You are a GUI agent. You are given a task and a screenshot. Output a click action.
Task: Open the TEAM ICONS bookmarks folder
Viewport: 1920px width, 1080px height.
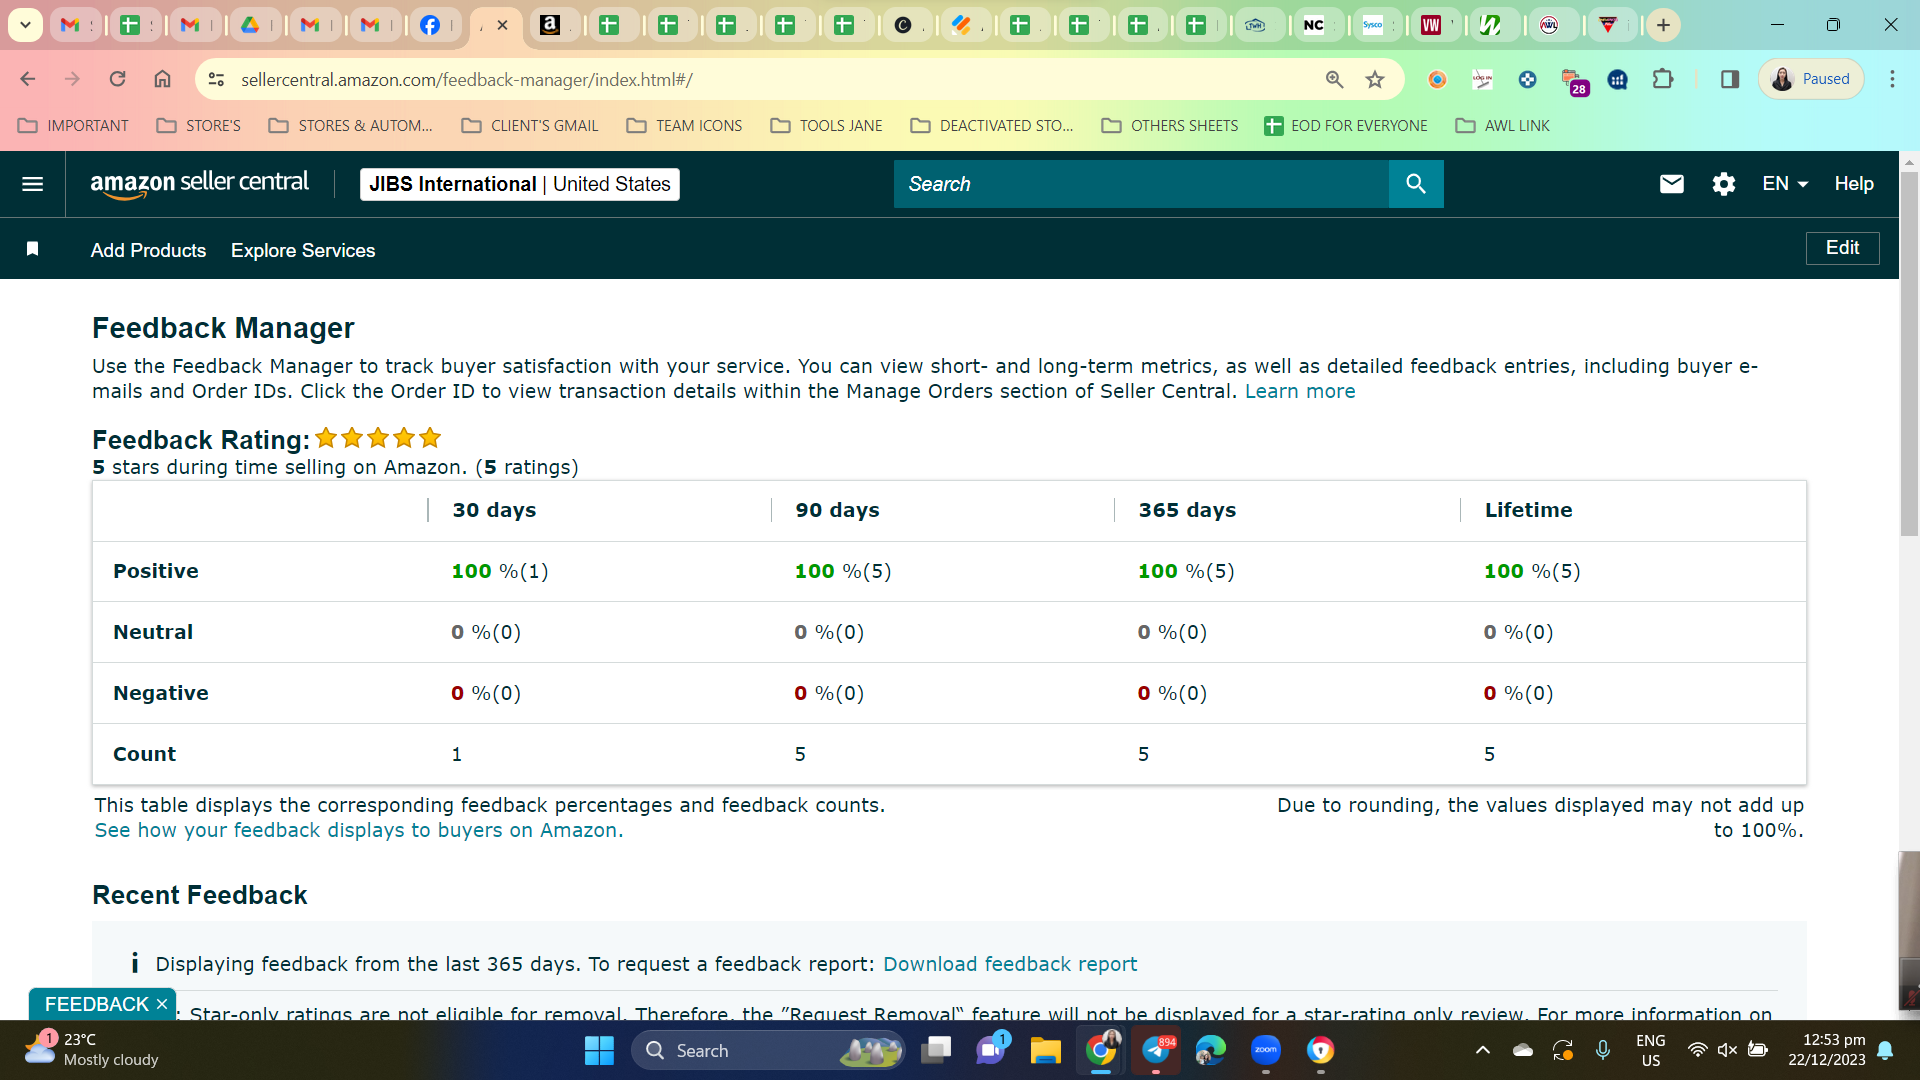pos(685,126)
